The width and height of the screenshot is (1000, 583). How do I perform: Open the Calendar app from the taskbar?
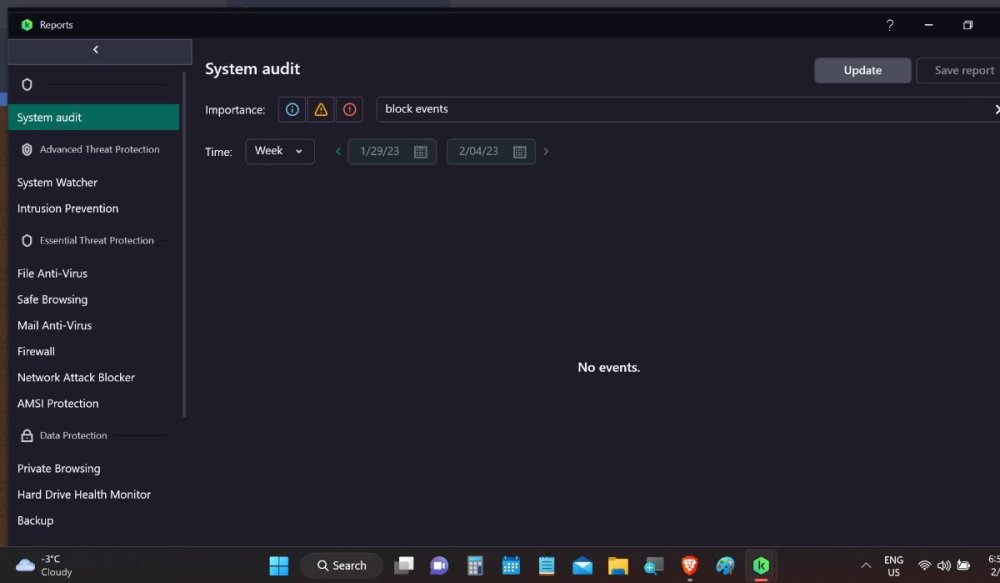coord(511,566)
